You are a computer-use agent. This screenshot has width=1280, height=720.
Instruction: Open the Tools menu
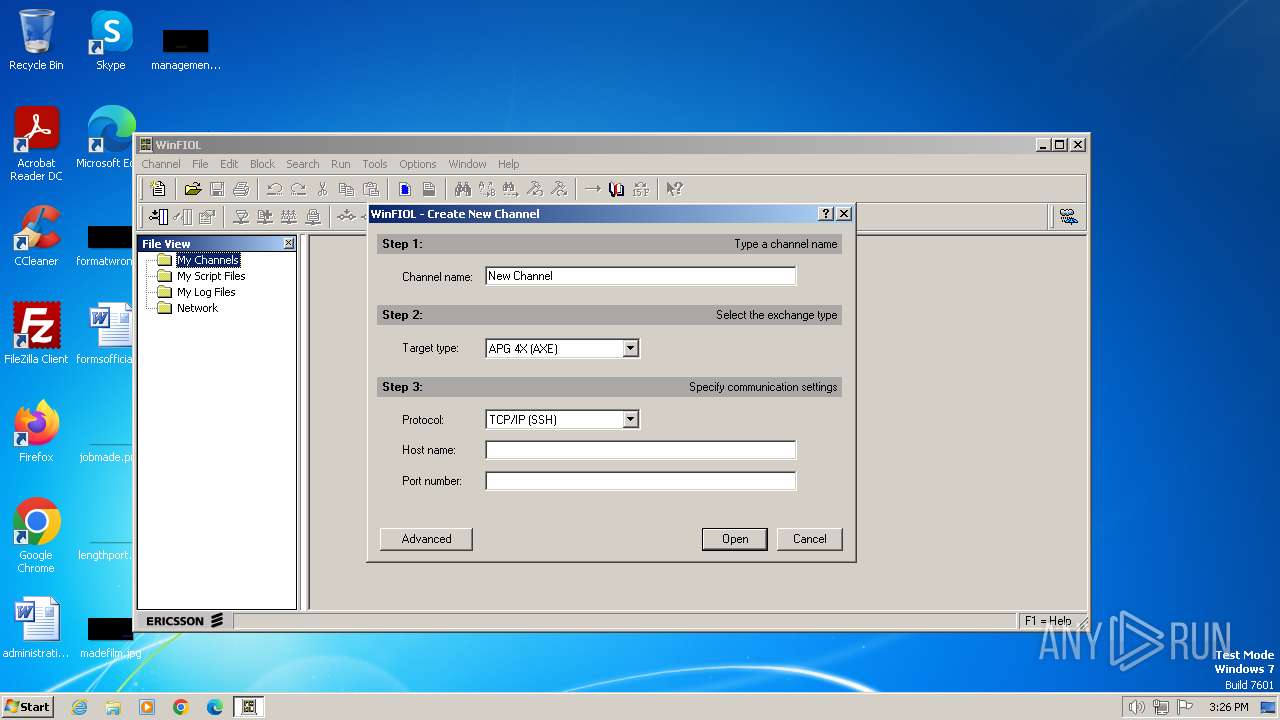[375, 164]
